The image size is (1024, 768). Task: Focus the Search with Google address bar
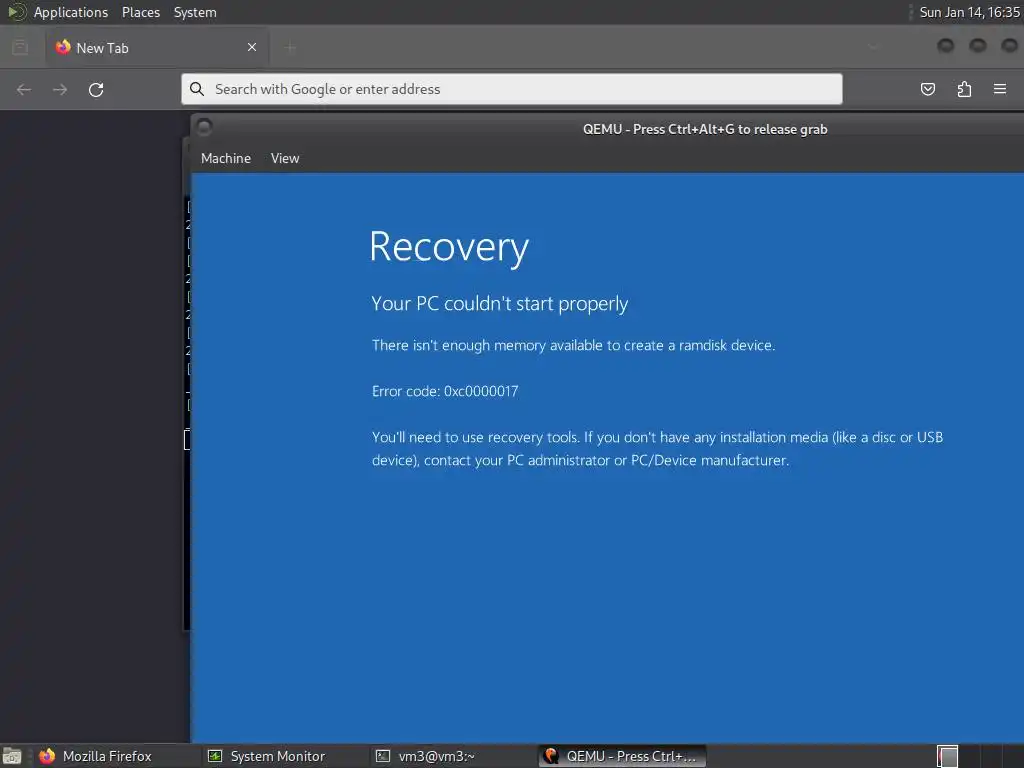(511, 89)
